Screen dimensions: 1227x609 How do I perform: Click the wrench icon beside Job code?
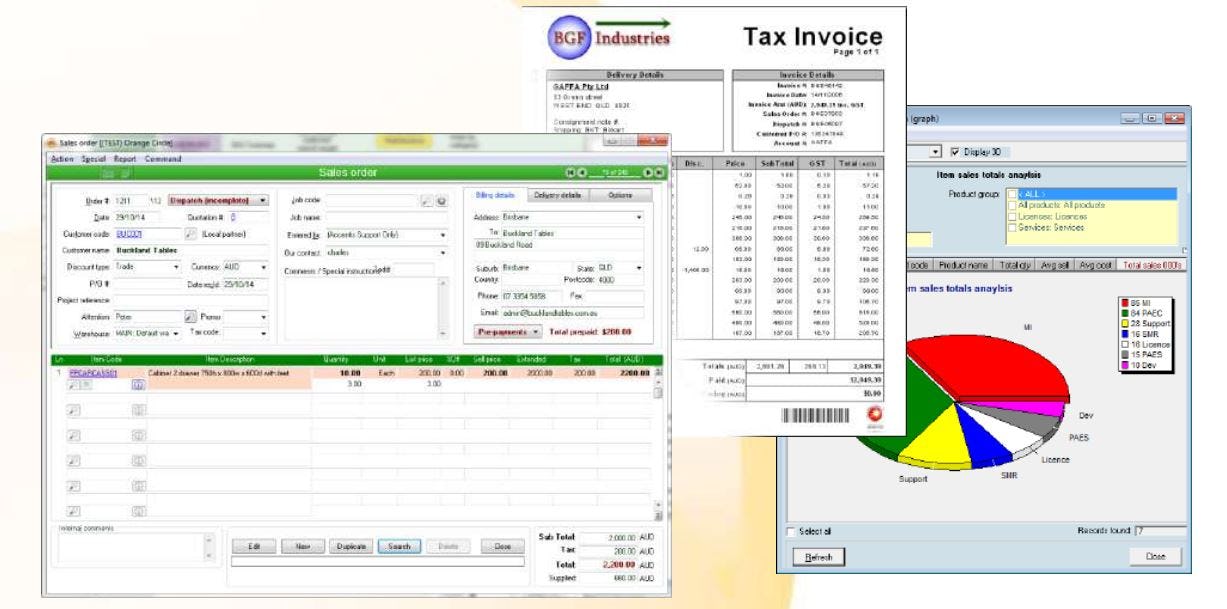coord(428,201)
